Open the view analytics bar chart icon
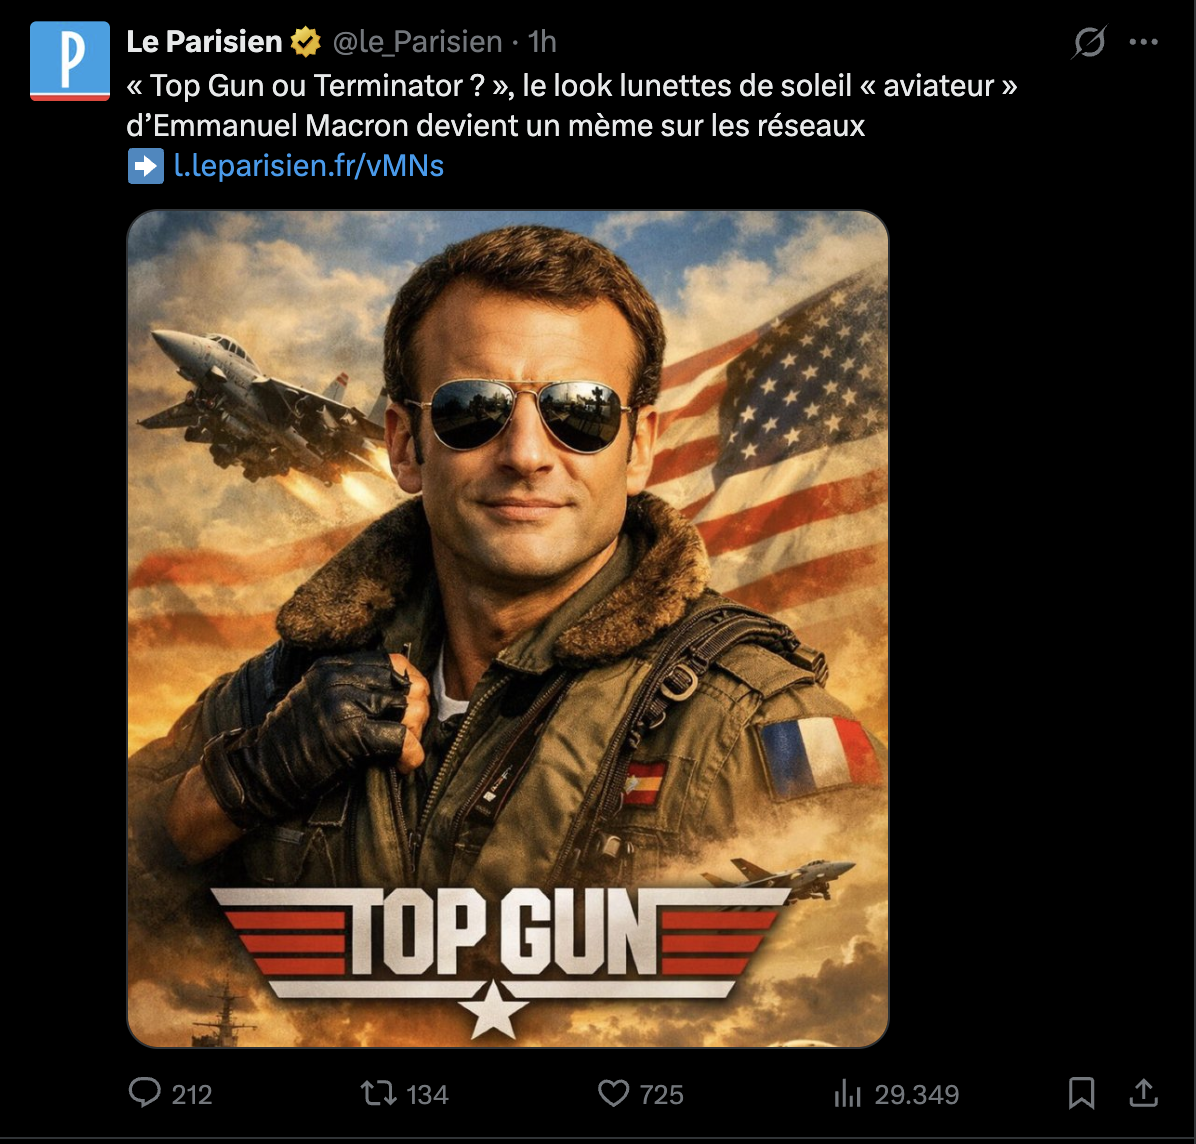Viewport: 1196px width, 1144px height. click(847, 1094)
